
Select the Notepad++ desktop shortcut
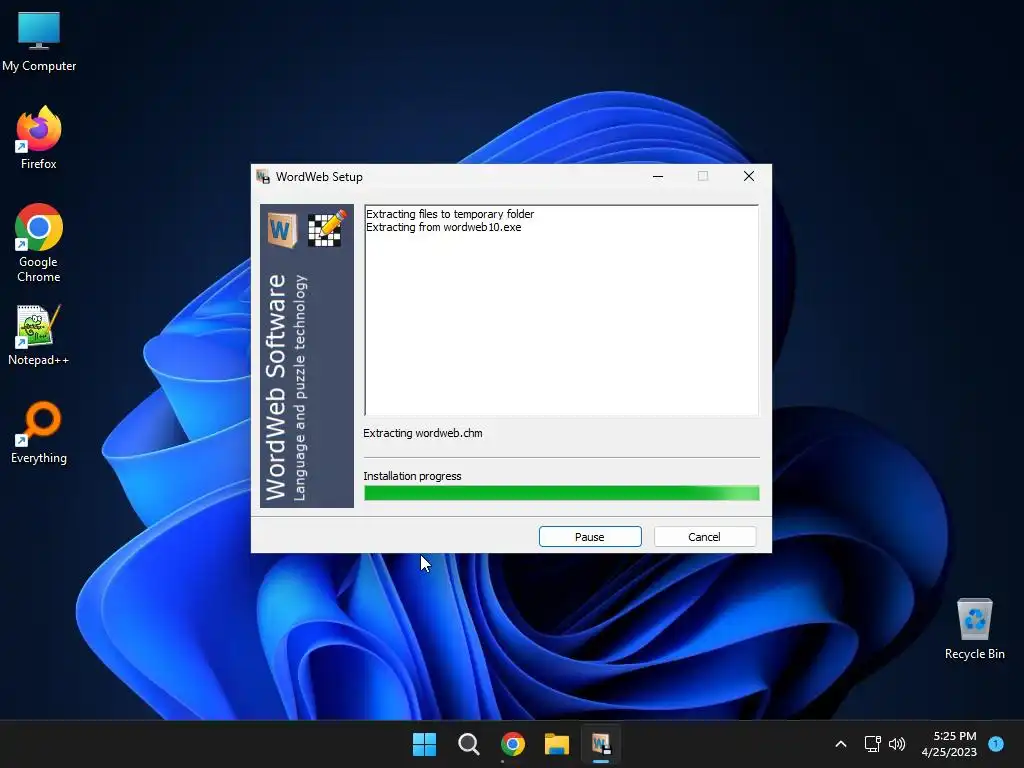39,335
